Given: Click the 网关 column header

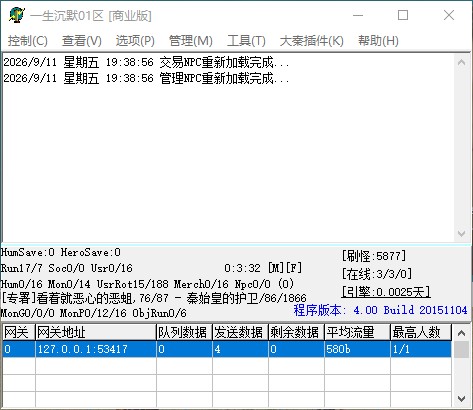Looking at the screenshot, I should pos(19,332).
